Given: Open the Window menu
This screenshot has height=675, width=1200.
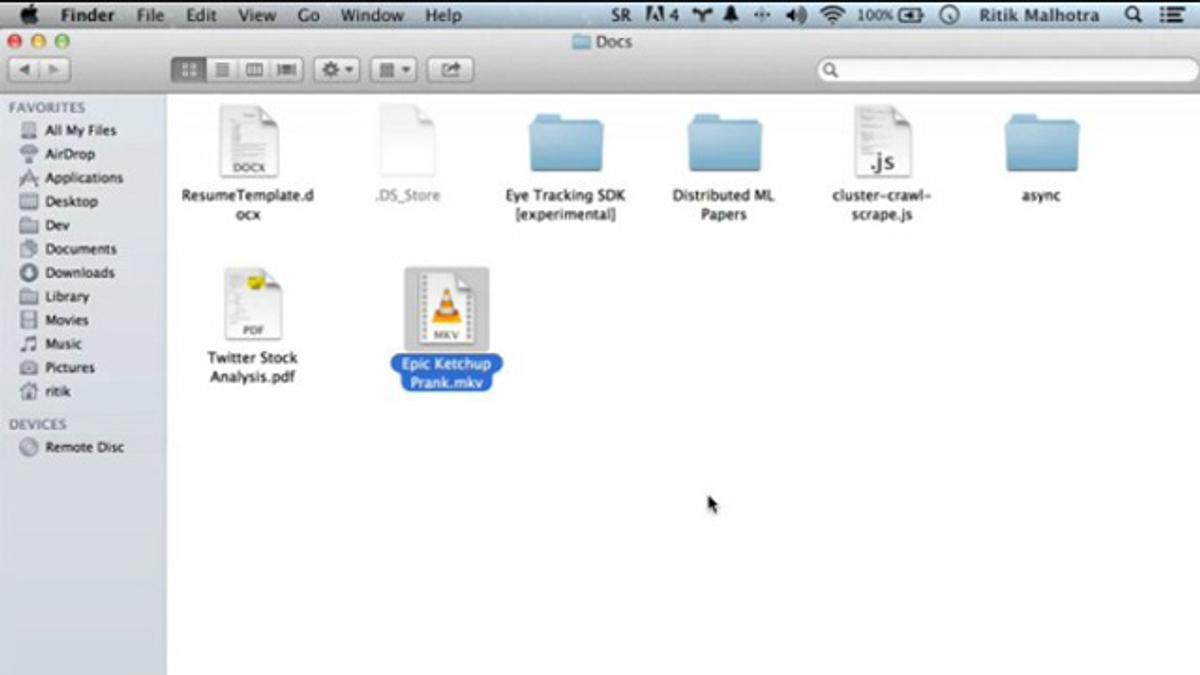Looking at the screenshot, I should (372, 15).
